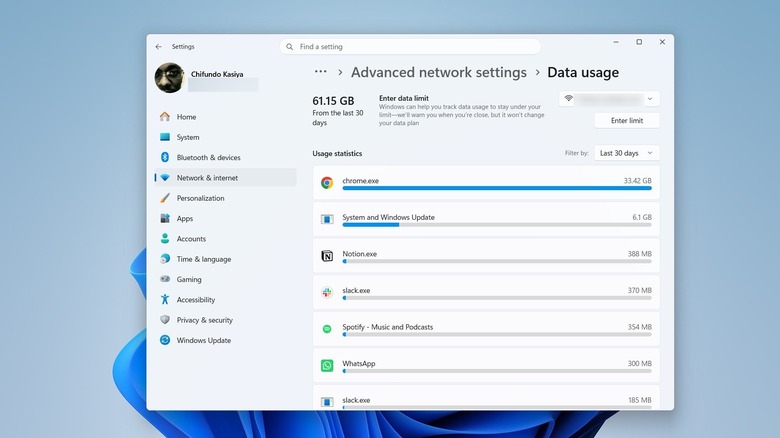Click the Home house icon
This screenshot has height=438, width=780.
(165, 116)
